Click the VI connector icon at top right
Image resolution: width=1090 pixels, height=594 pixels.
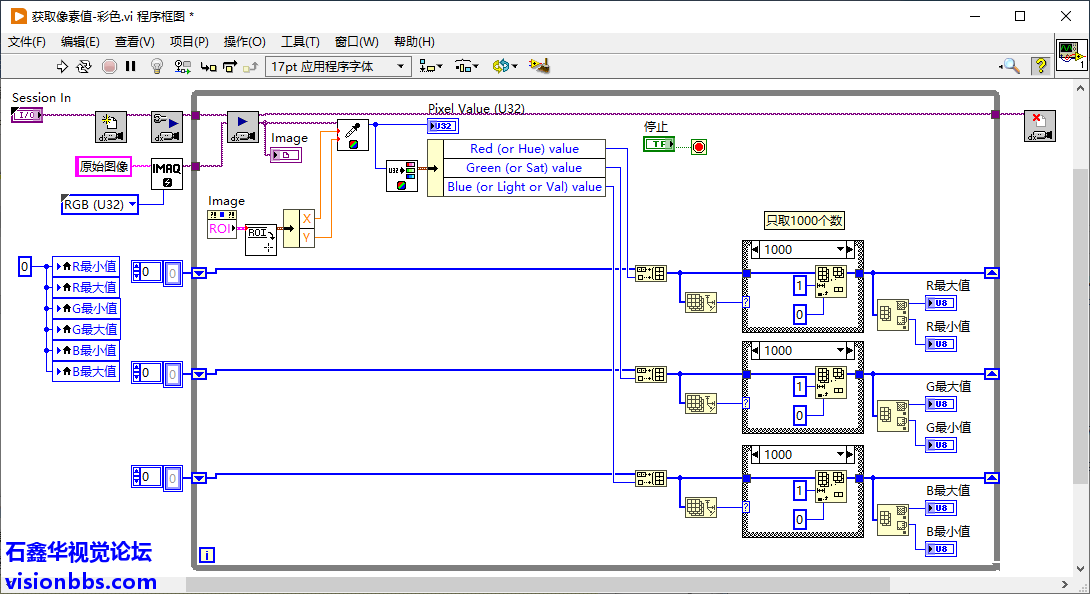click(x=1071, y=55)
